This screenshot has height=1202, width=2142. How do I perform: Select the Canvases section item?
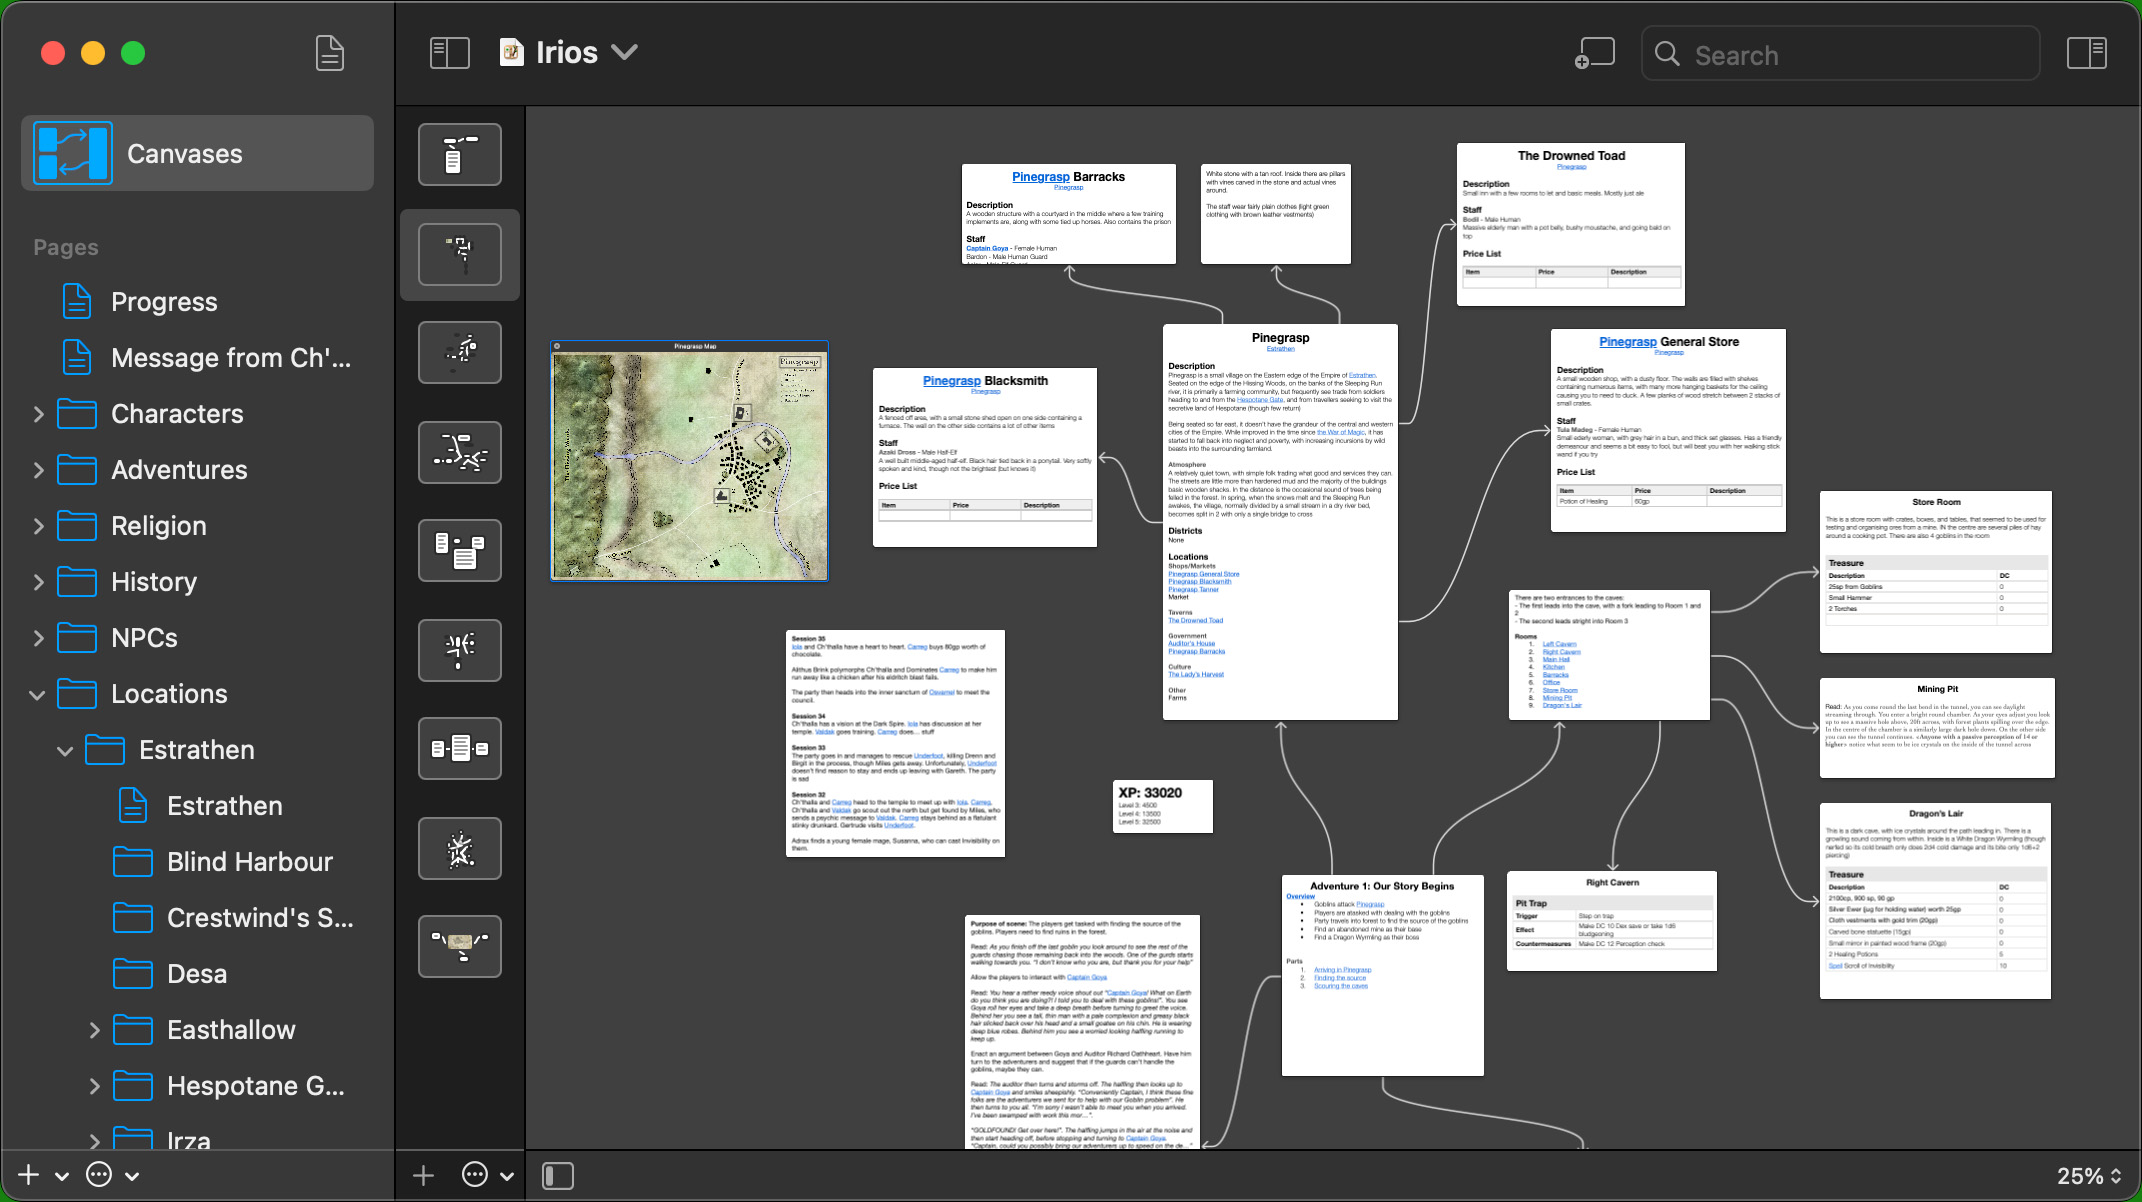pyautogui.click(x=197, y=154)
